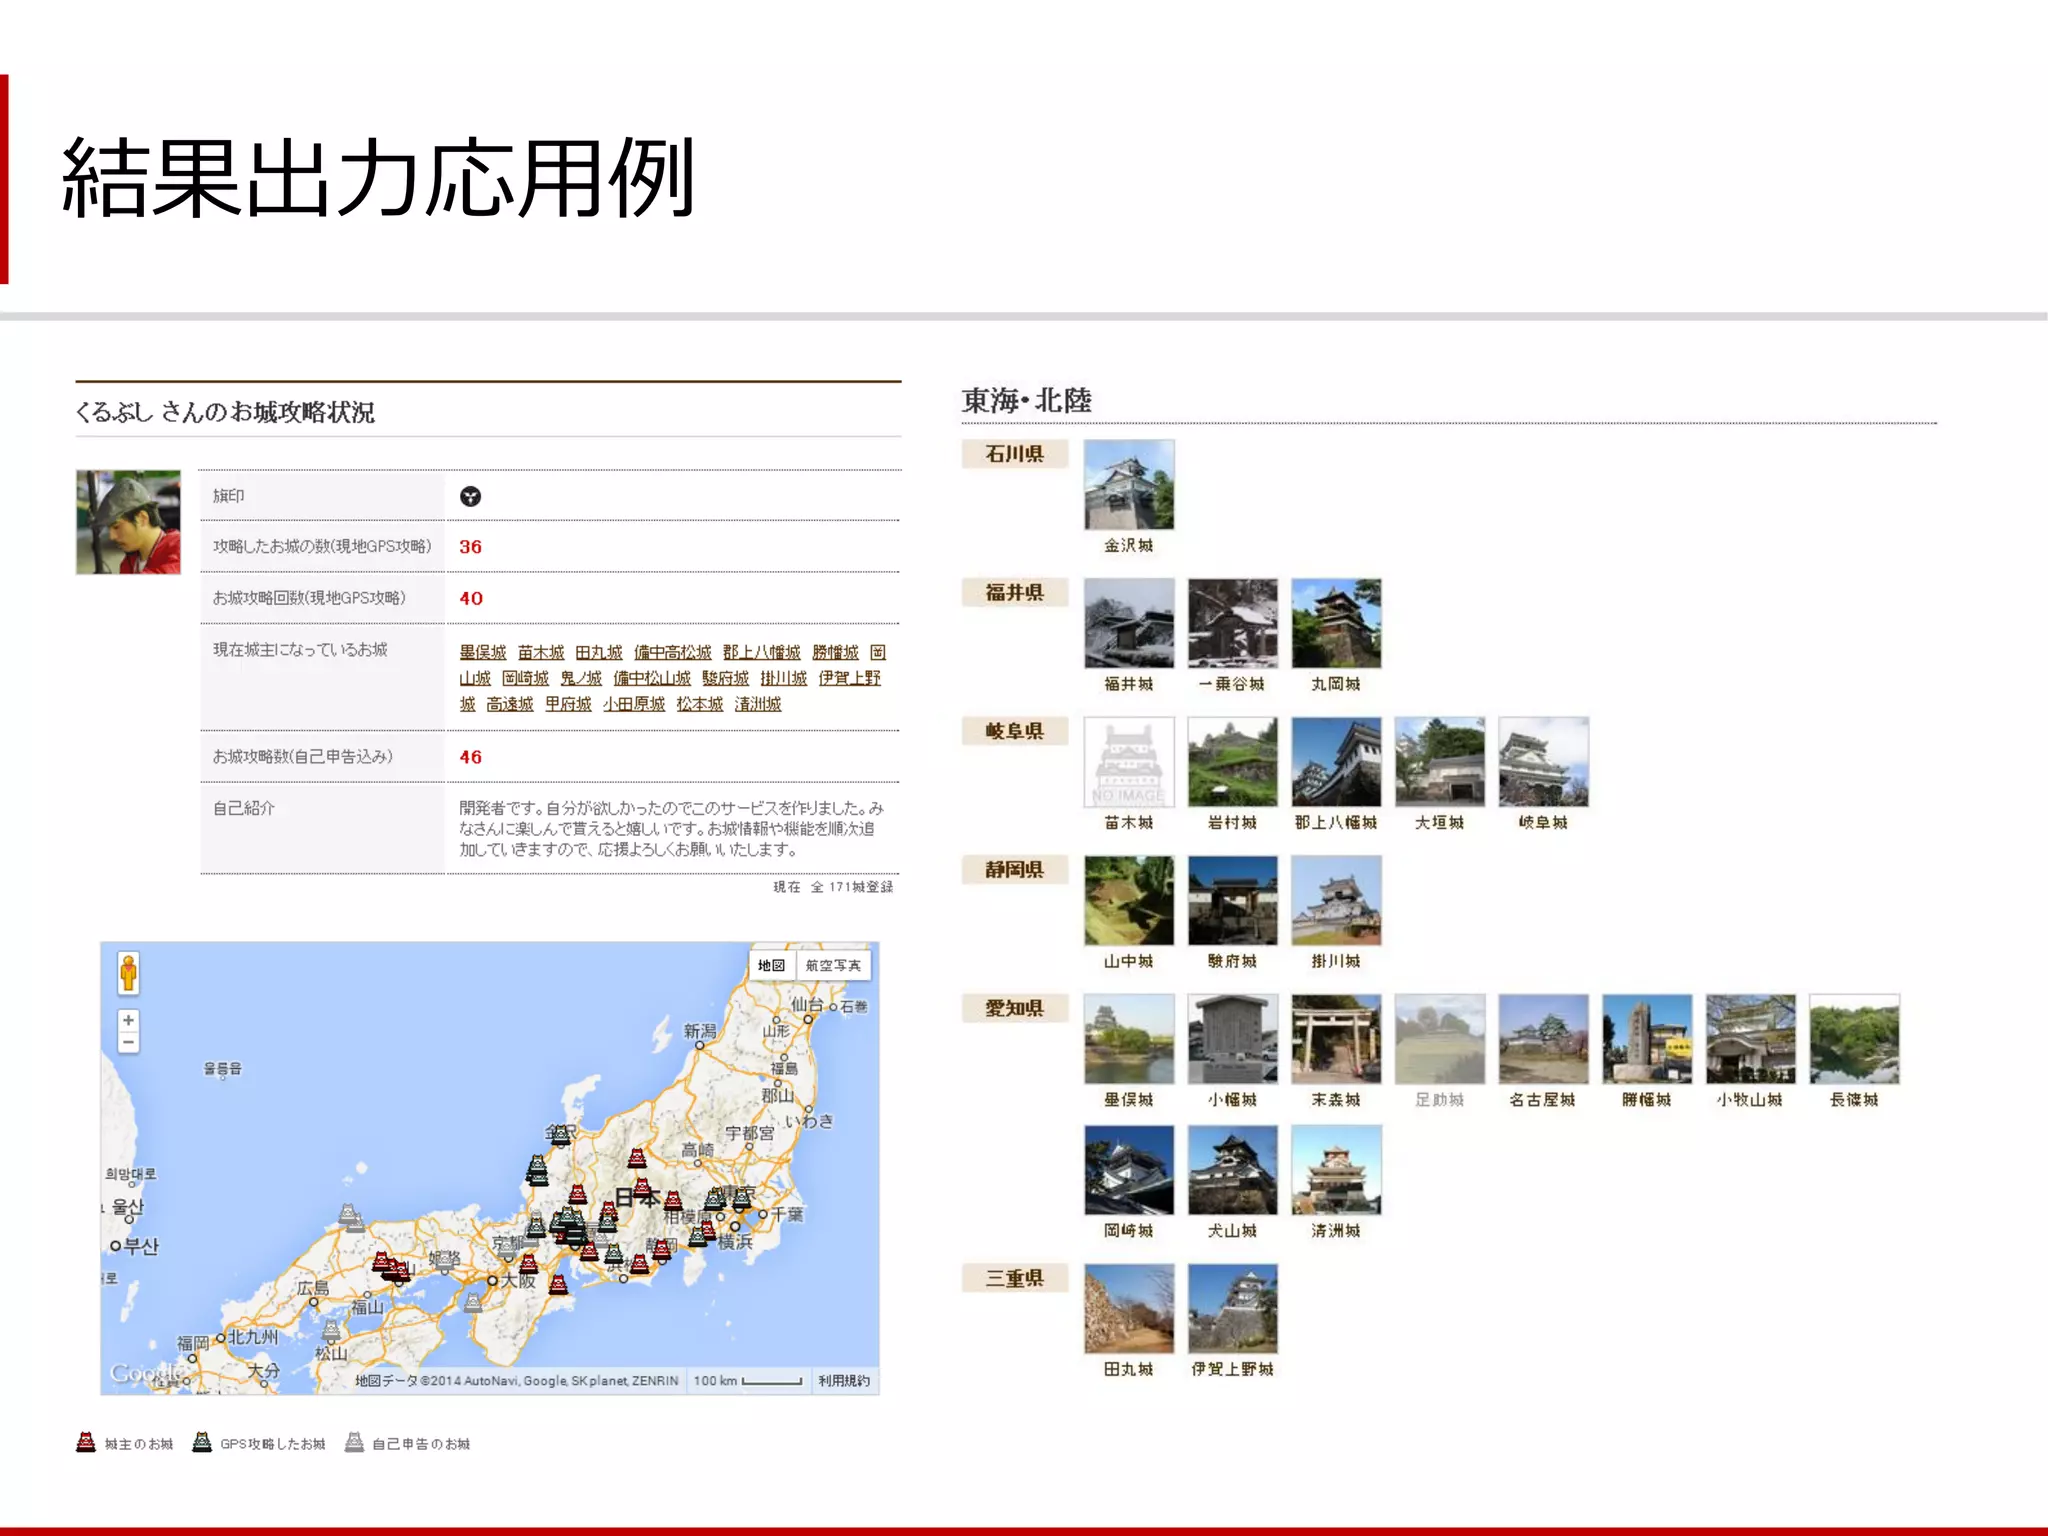Click gray castle marker near 松山 on map

331,1331
